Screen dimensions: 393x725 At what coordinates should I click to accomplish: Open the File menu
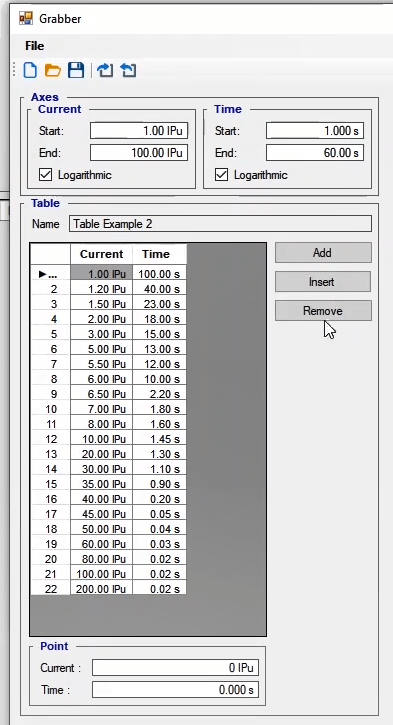35,46
